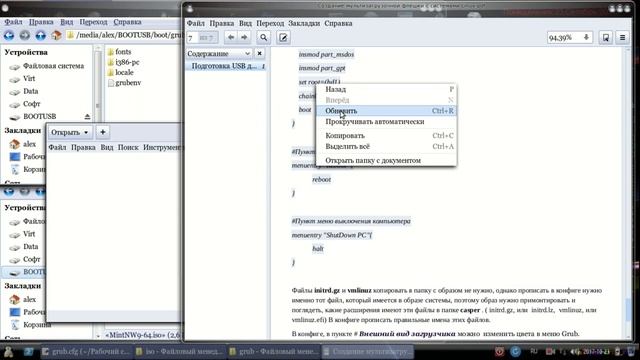The width and height of the screenshot is (640, 360).
Task: Click Back arrow in file manager toolbar
Action: tap(9, 36)
